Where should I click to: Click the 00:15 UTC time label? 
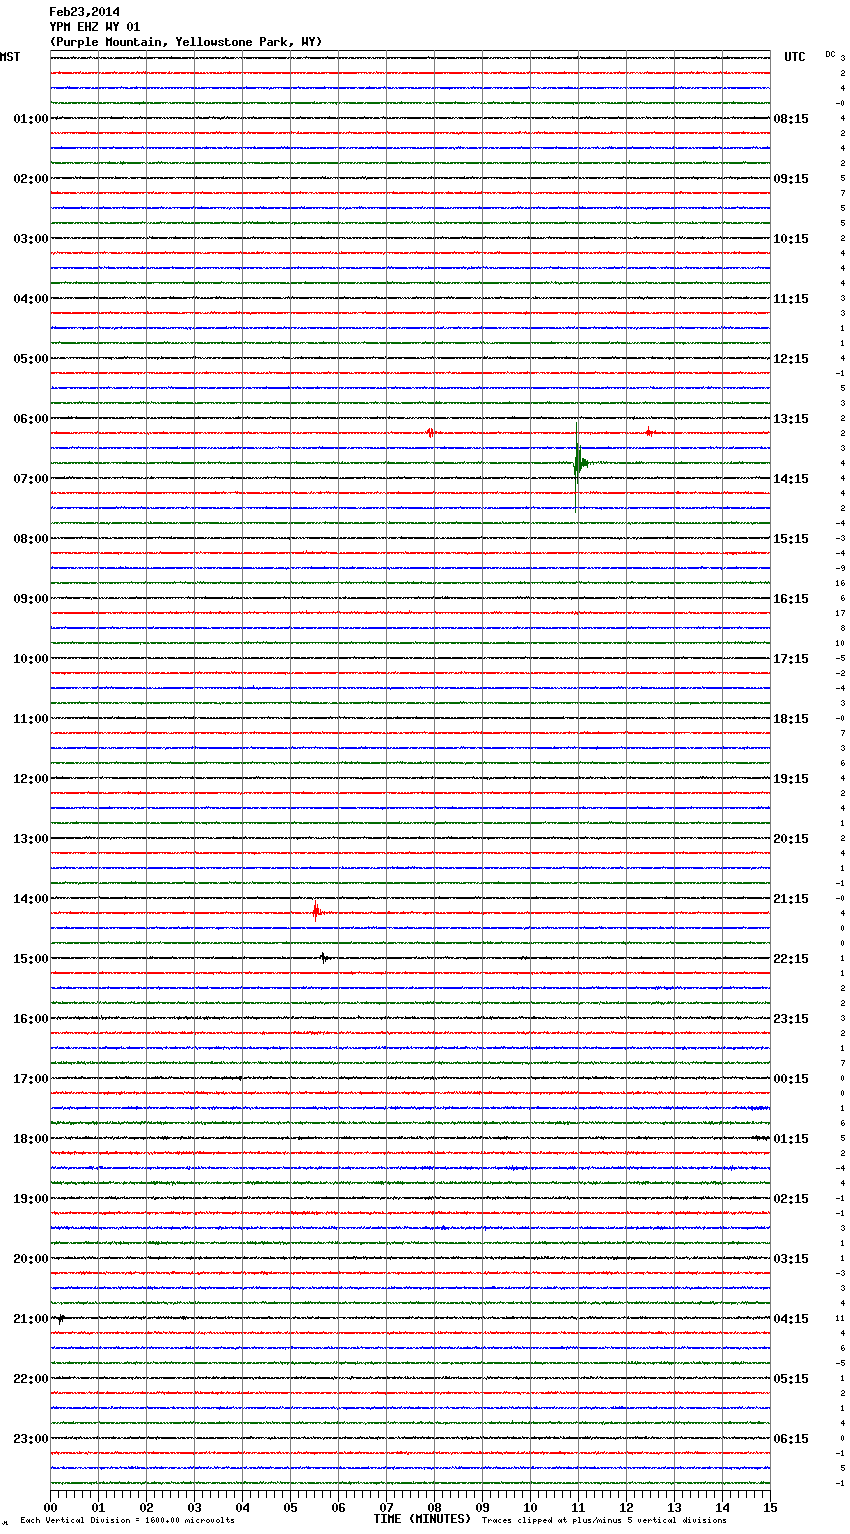791,1079
